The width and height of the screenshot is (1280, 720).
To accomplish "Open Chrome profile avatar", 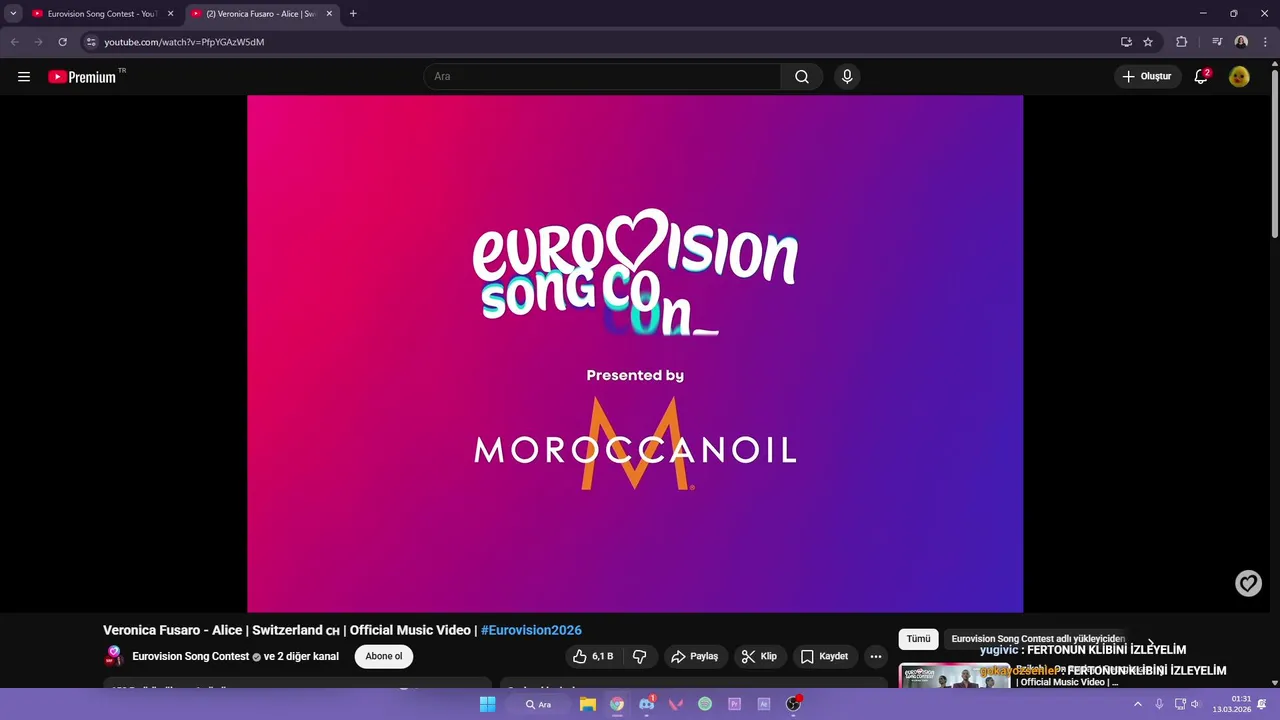I will point(1241,42).
